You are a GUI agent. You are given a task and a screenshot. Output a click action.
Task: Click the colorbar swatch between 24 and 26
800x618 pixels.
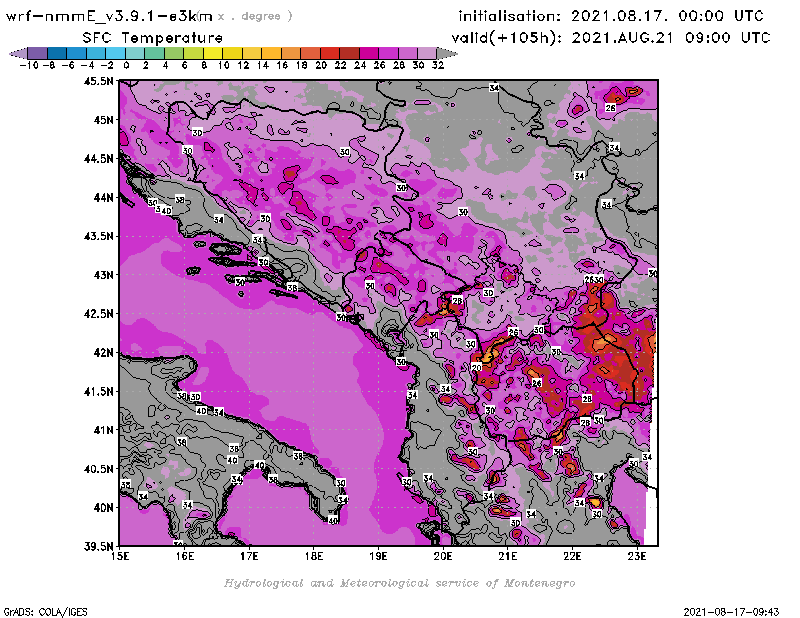point(369,53)
